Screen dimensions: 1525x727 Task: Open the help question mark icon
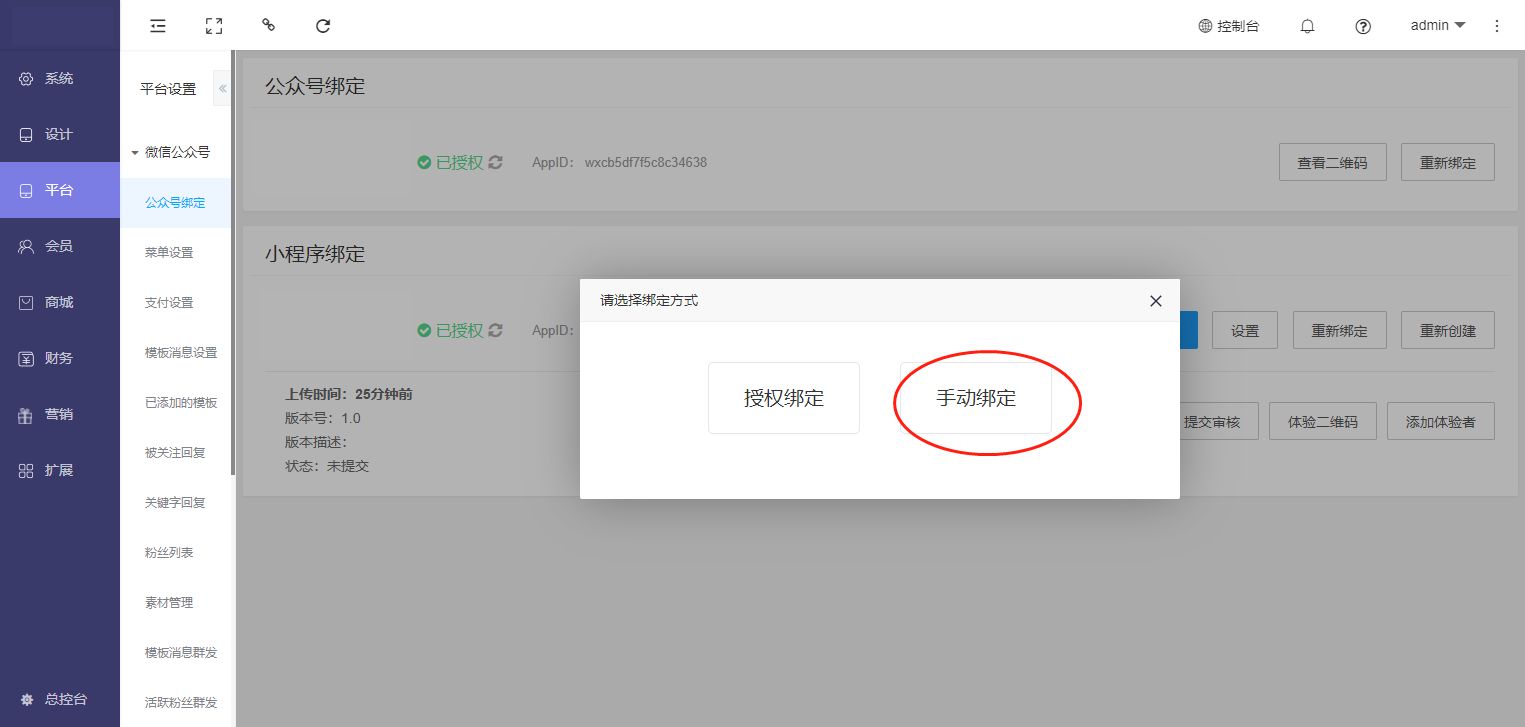[1362, 27]
